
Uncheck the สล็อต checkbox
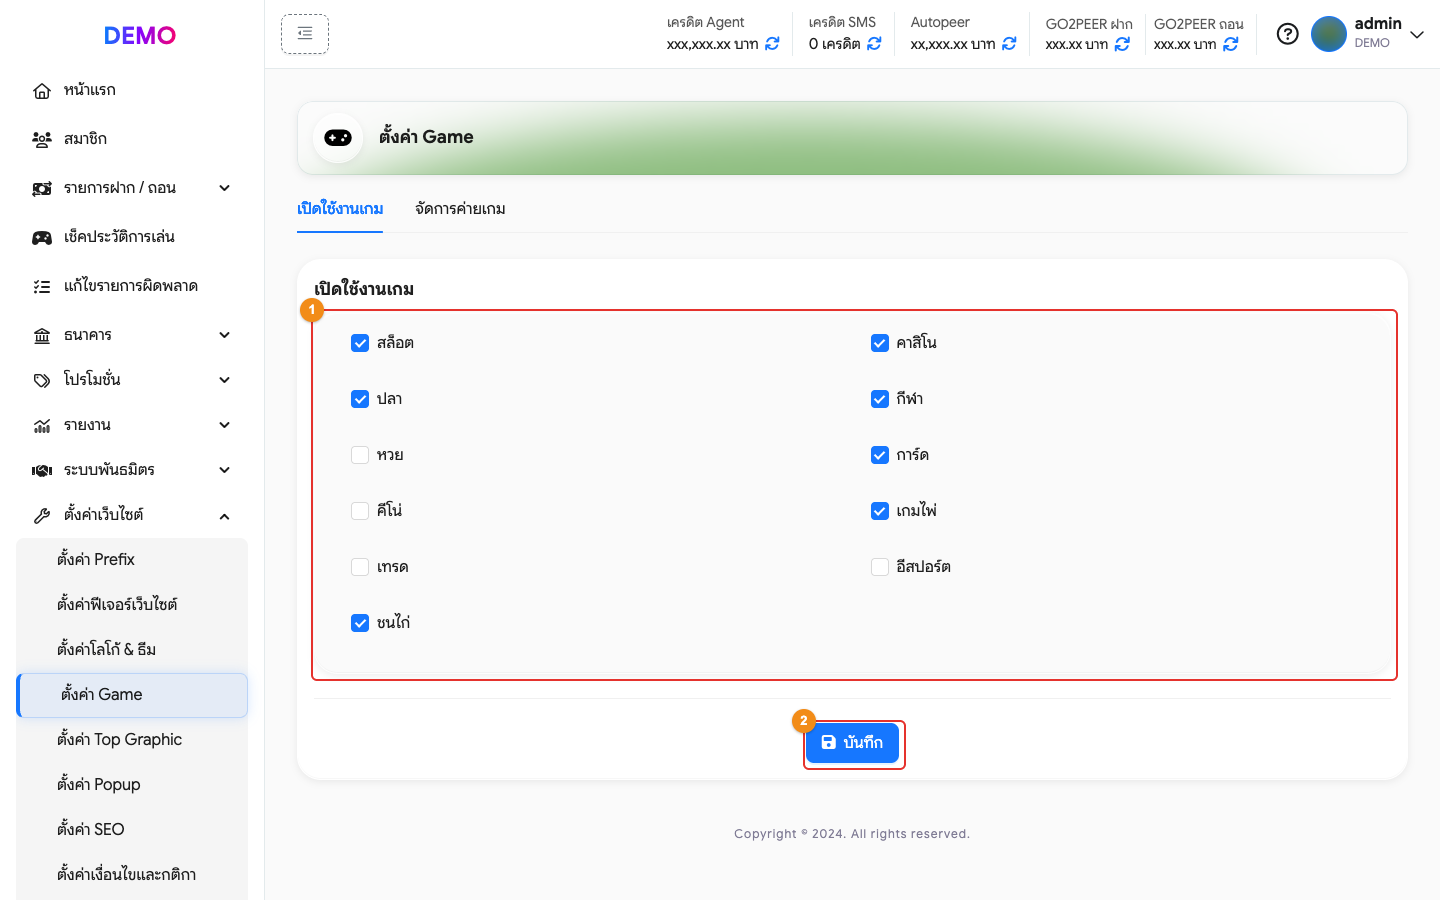pyautogui.click(x=360, y=343)
